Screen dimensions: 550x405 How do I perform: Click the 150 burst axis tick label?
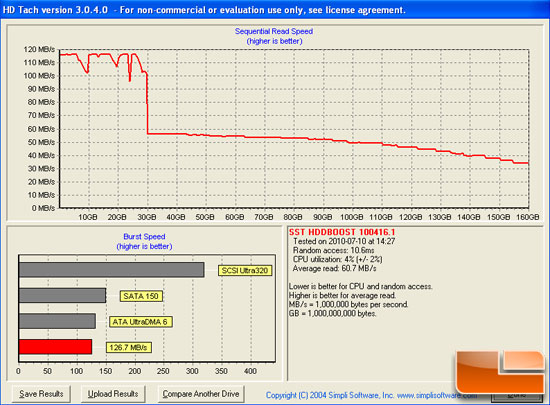pos(106,371)
